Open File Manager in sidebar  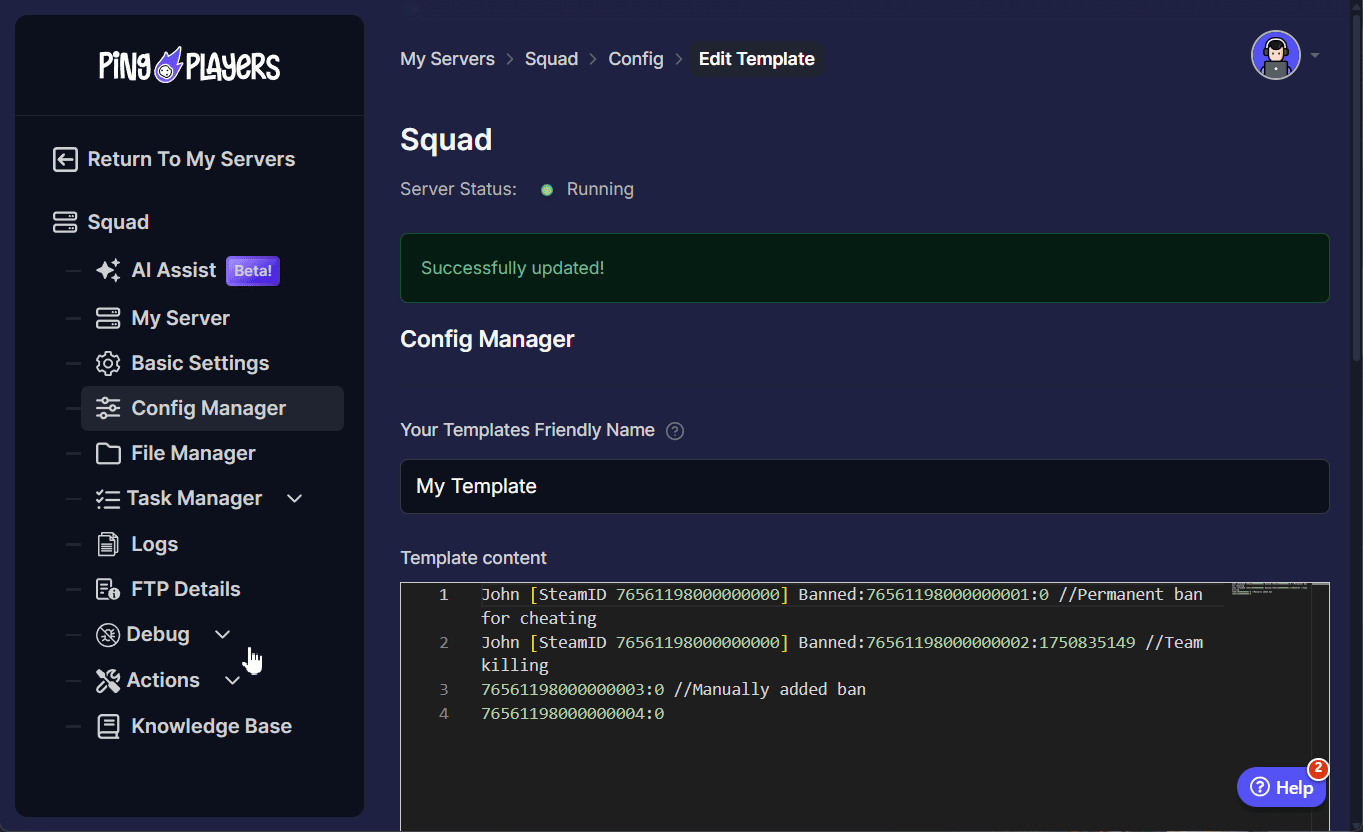tap(193, 453)
